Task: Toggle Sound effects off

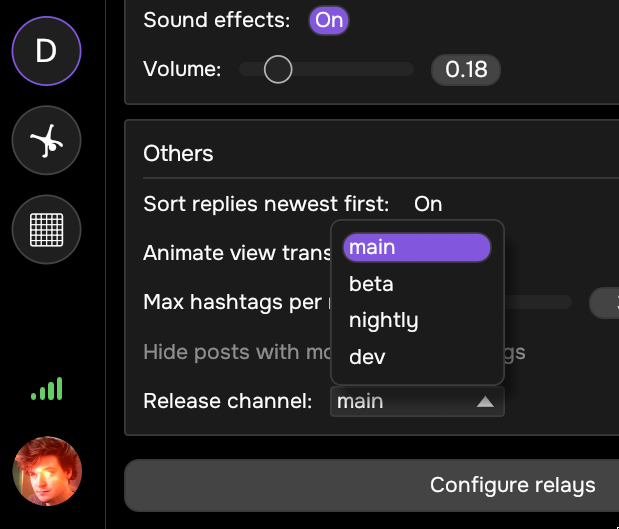Action: pos(329,19)
